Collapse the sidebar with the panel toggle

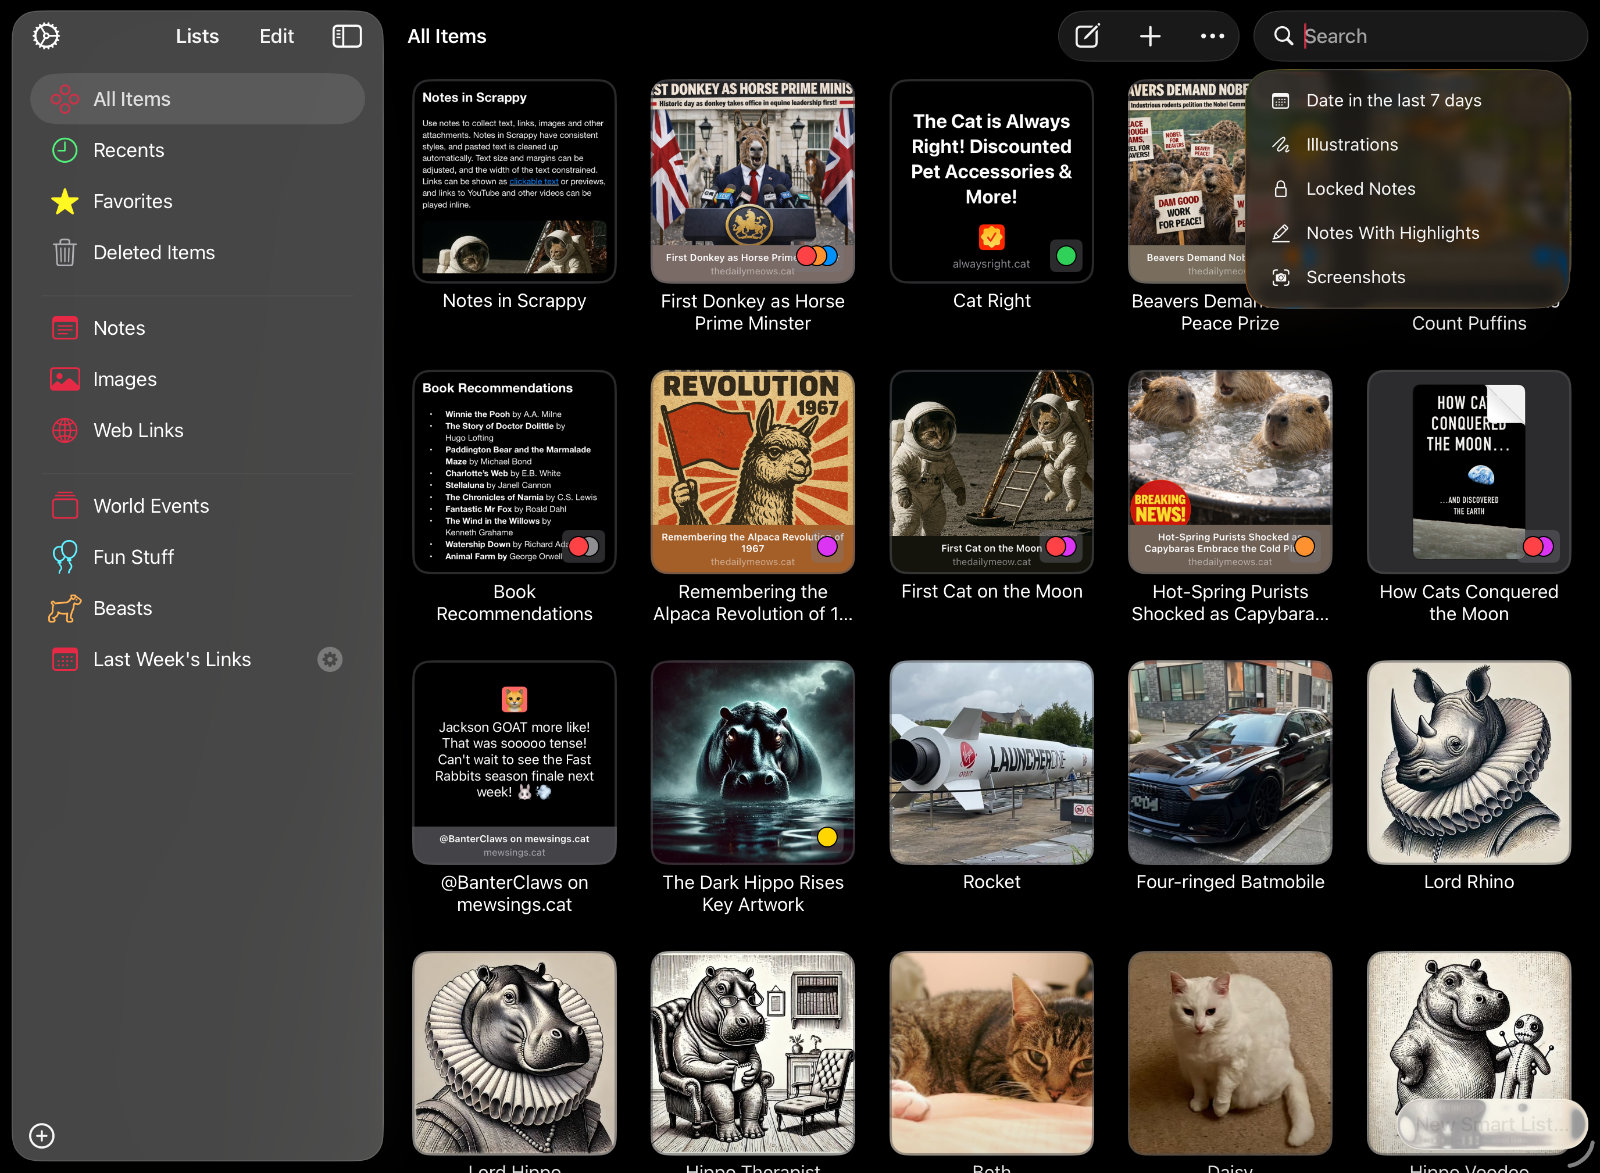pos(346,36)
